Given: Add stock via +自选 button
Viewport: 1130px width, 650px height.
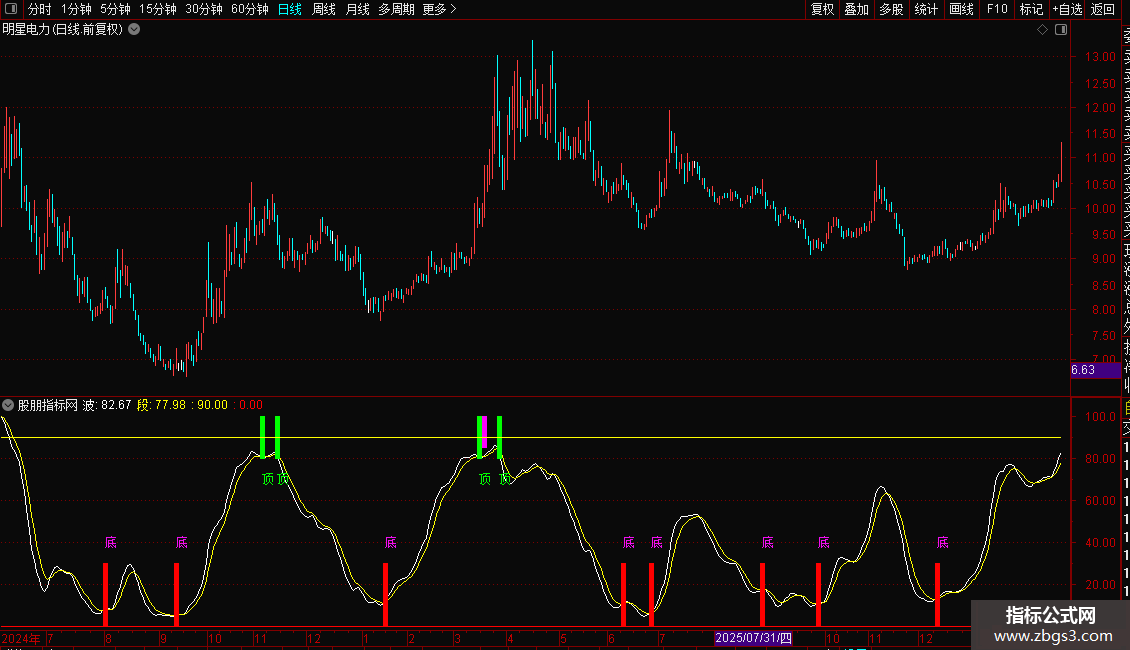Looking at the screenshot, I should pyautogui.click(x=1067, y=9).
